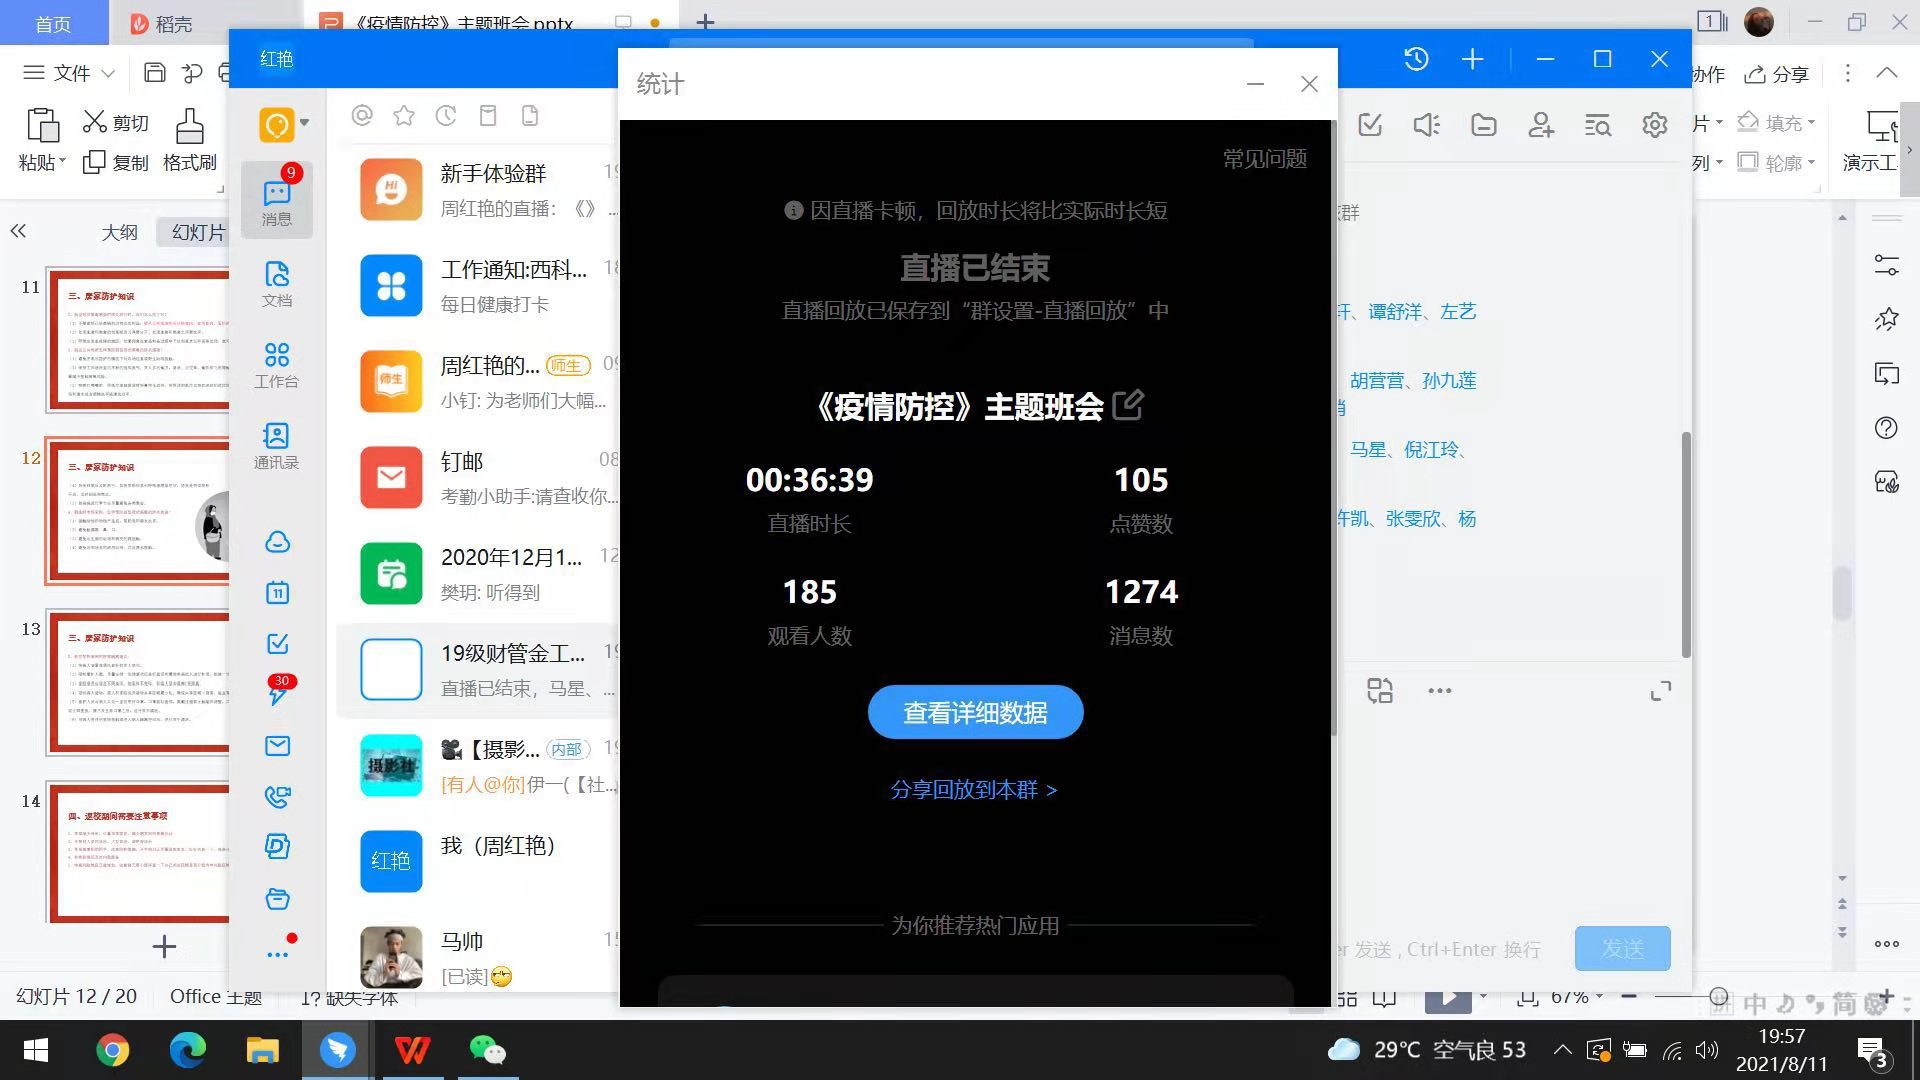The width and height of the screenshot is (1920, 1080).
Task: Open the mail envelope icon in DingTalk sidebar
Action: [x=277, y=746]
